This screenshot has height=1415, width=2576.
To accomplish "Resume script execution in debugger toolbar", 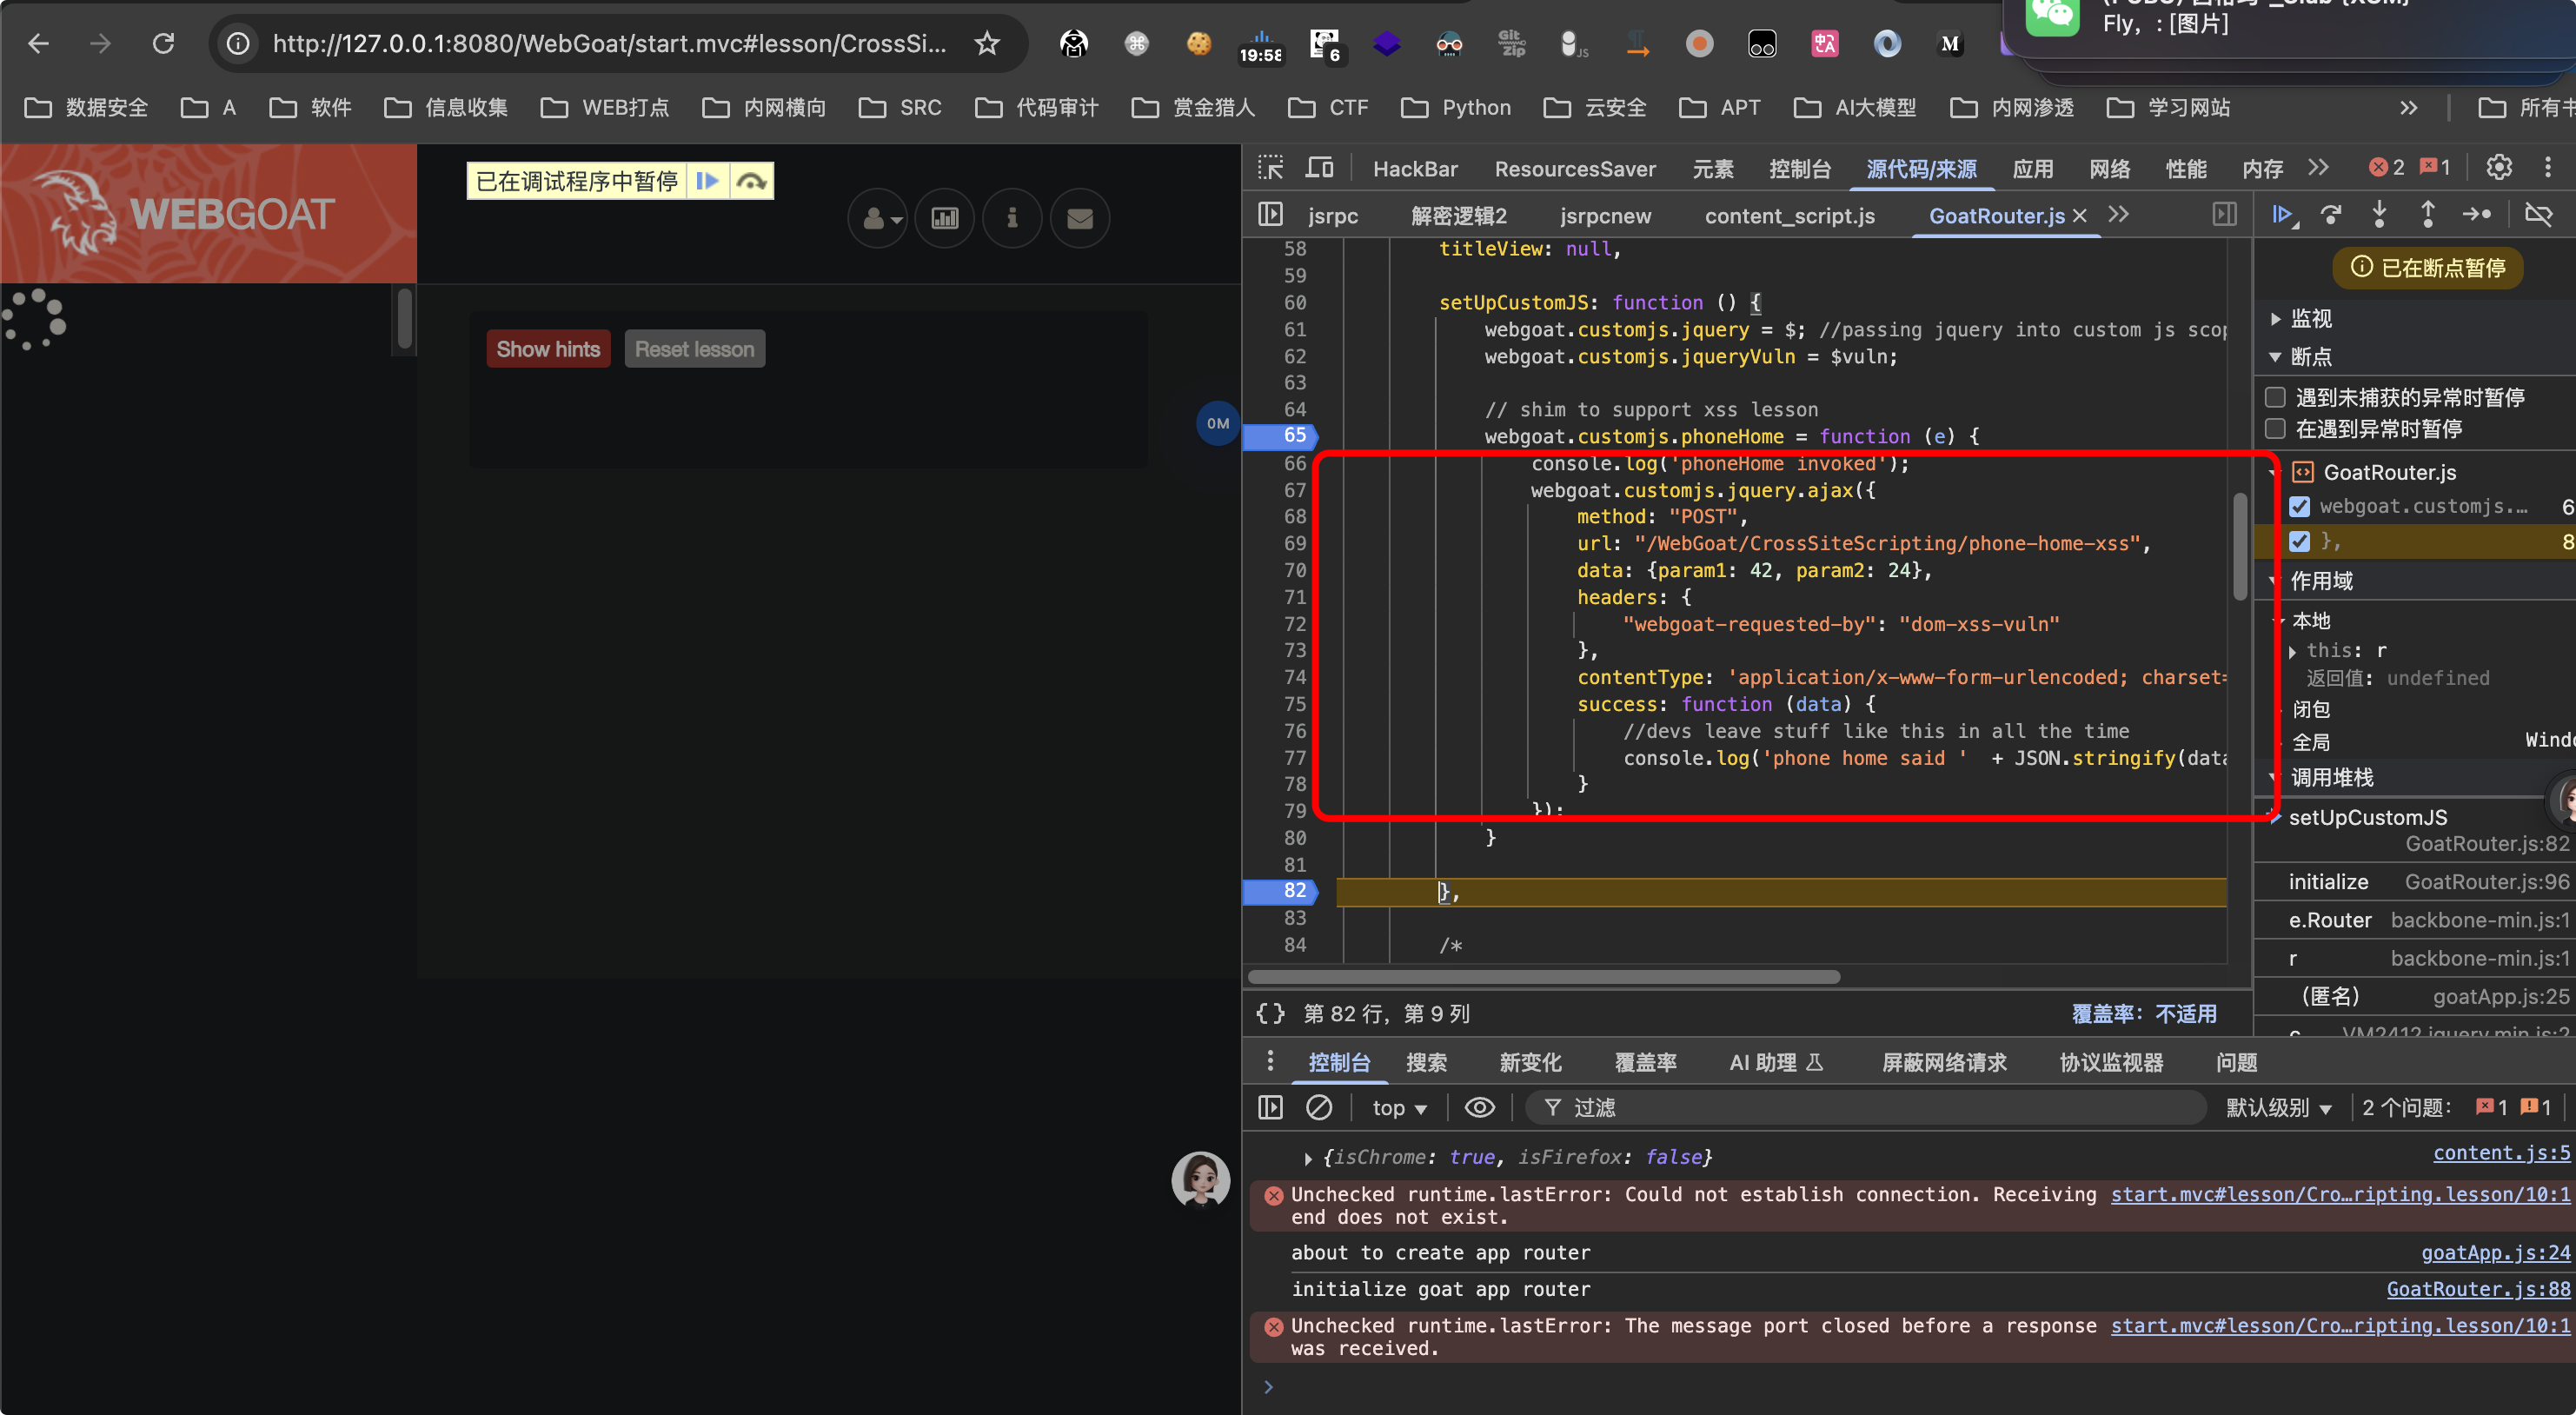I will point(2283,214).
